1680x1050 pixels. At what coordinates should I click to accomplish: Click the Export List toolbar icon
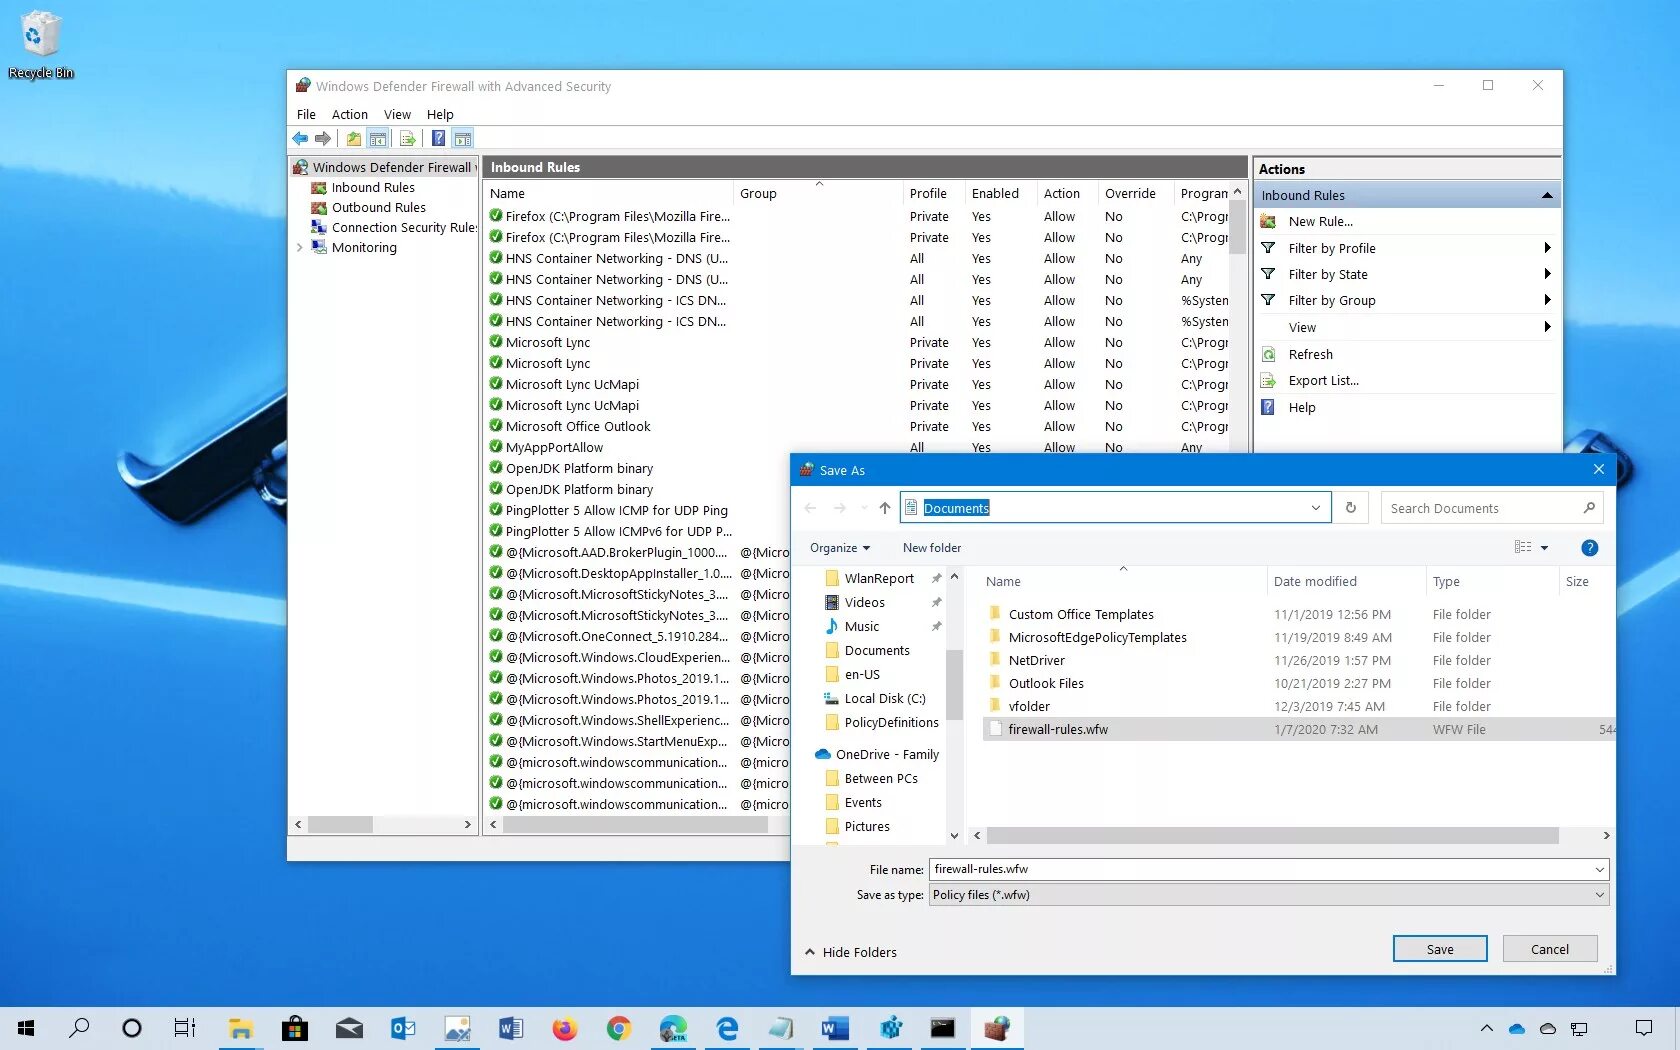coord(407,139)
